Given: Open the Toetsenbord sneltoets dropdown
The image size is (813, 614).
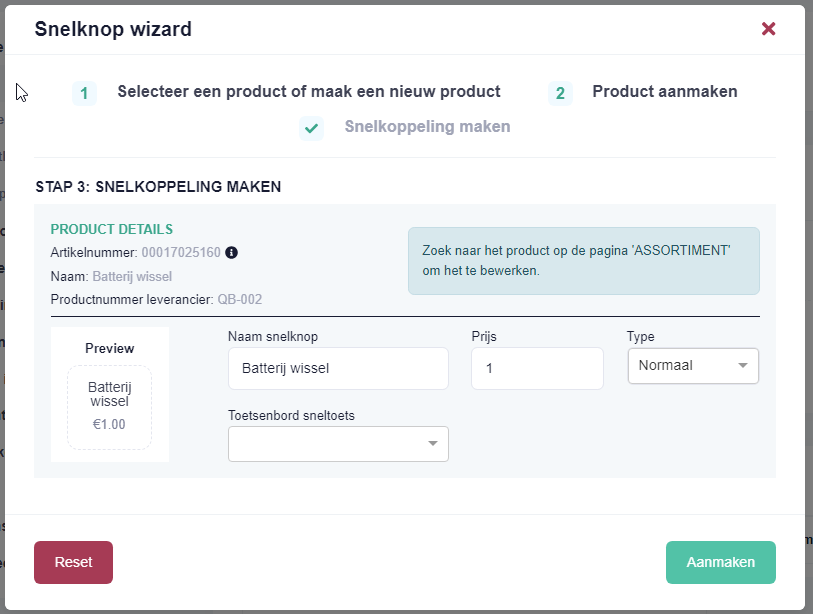Looking at the screenshot, I should pyautogui.click(x=338, y=444).
